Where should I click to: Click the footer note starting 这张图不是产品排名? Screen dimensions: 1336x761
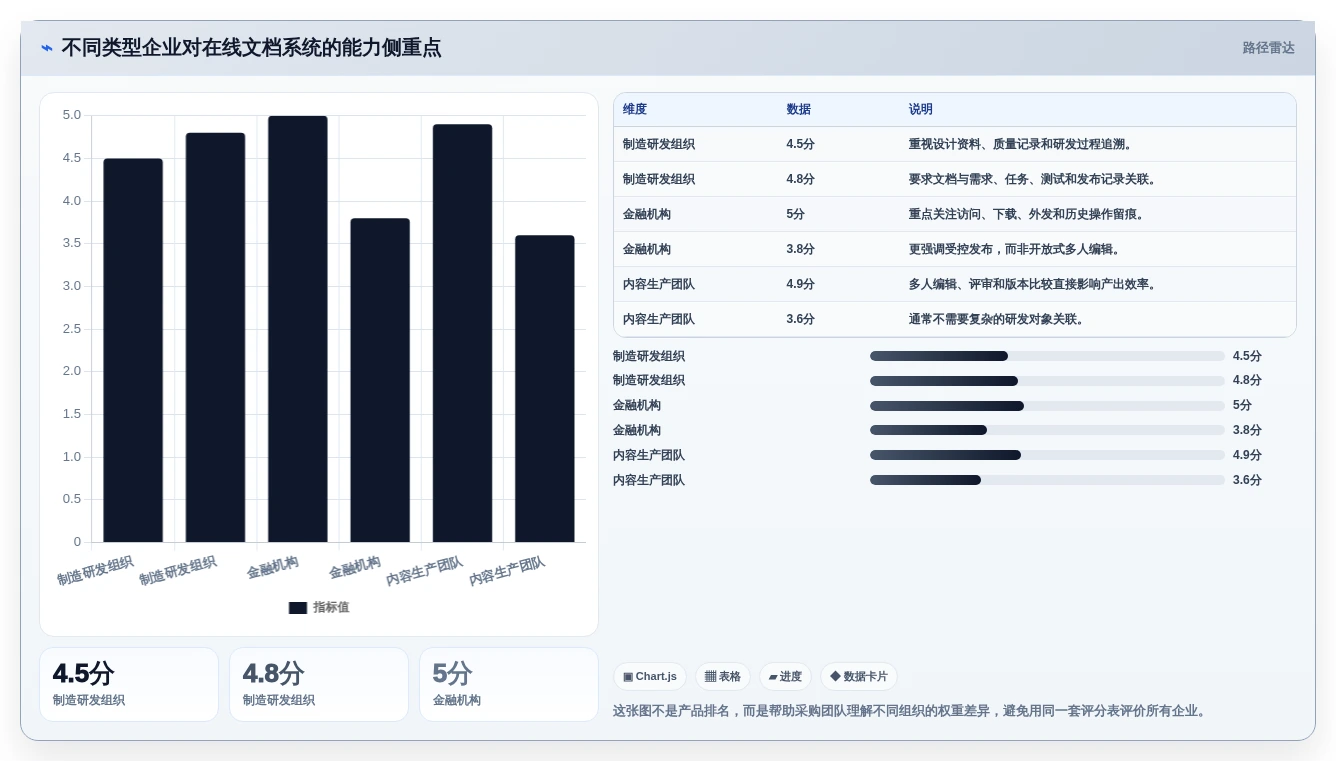911,711
